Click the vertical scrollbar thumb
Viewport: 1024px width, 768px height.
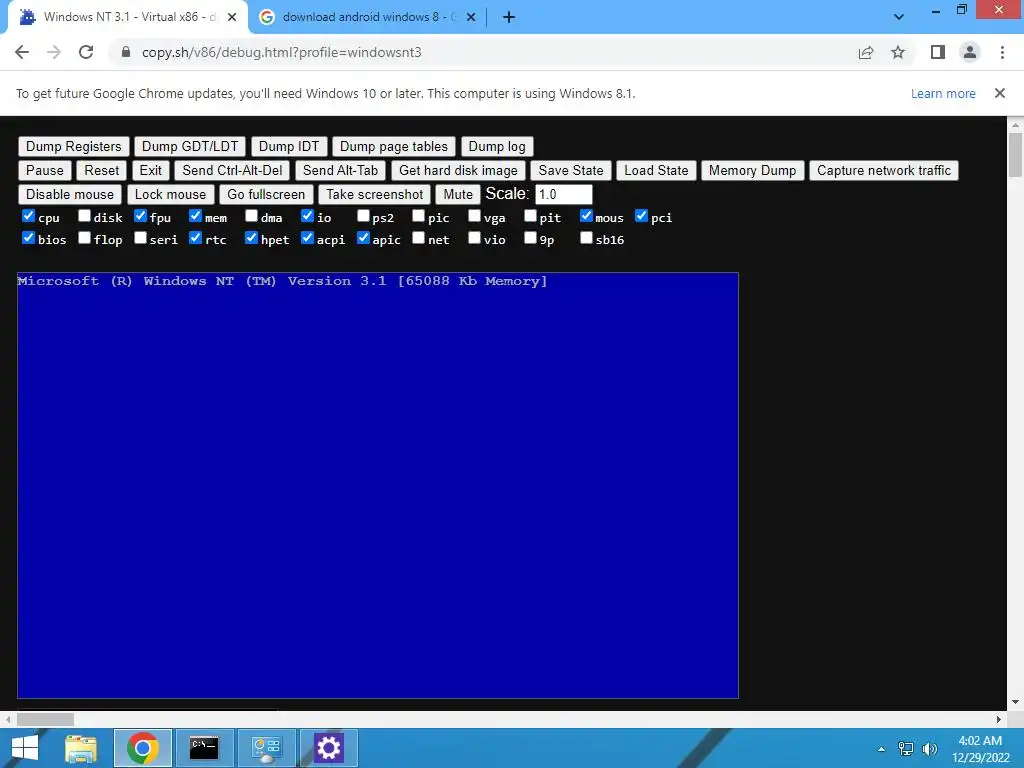tap(1015, 155)
